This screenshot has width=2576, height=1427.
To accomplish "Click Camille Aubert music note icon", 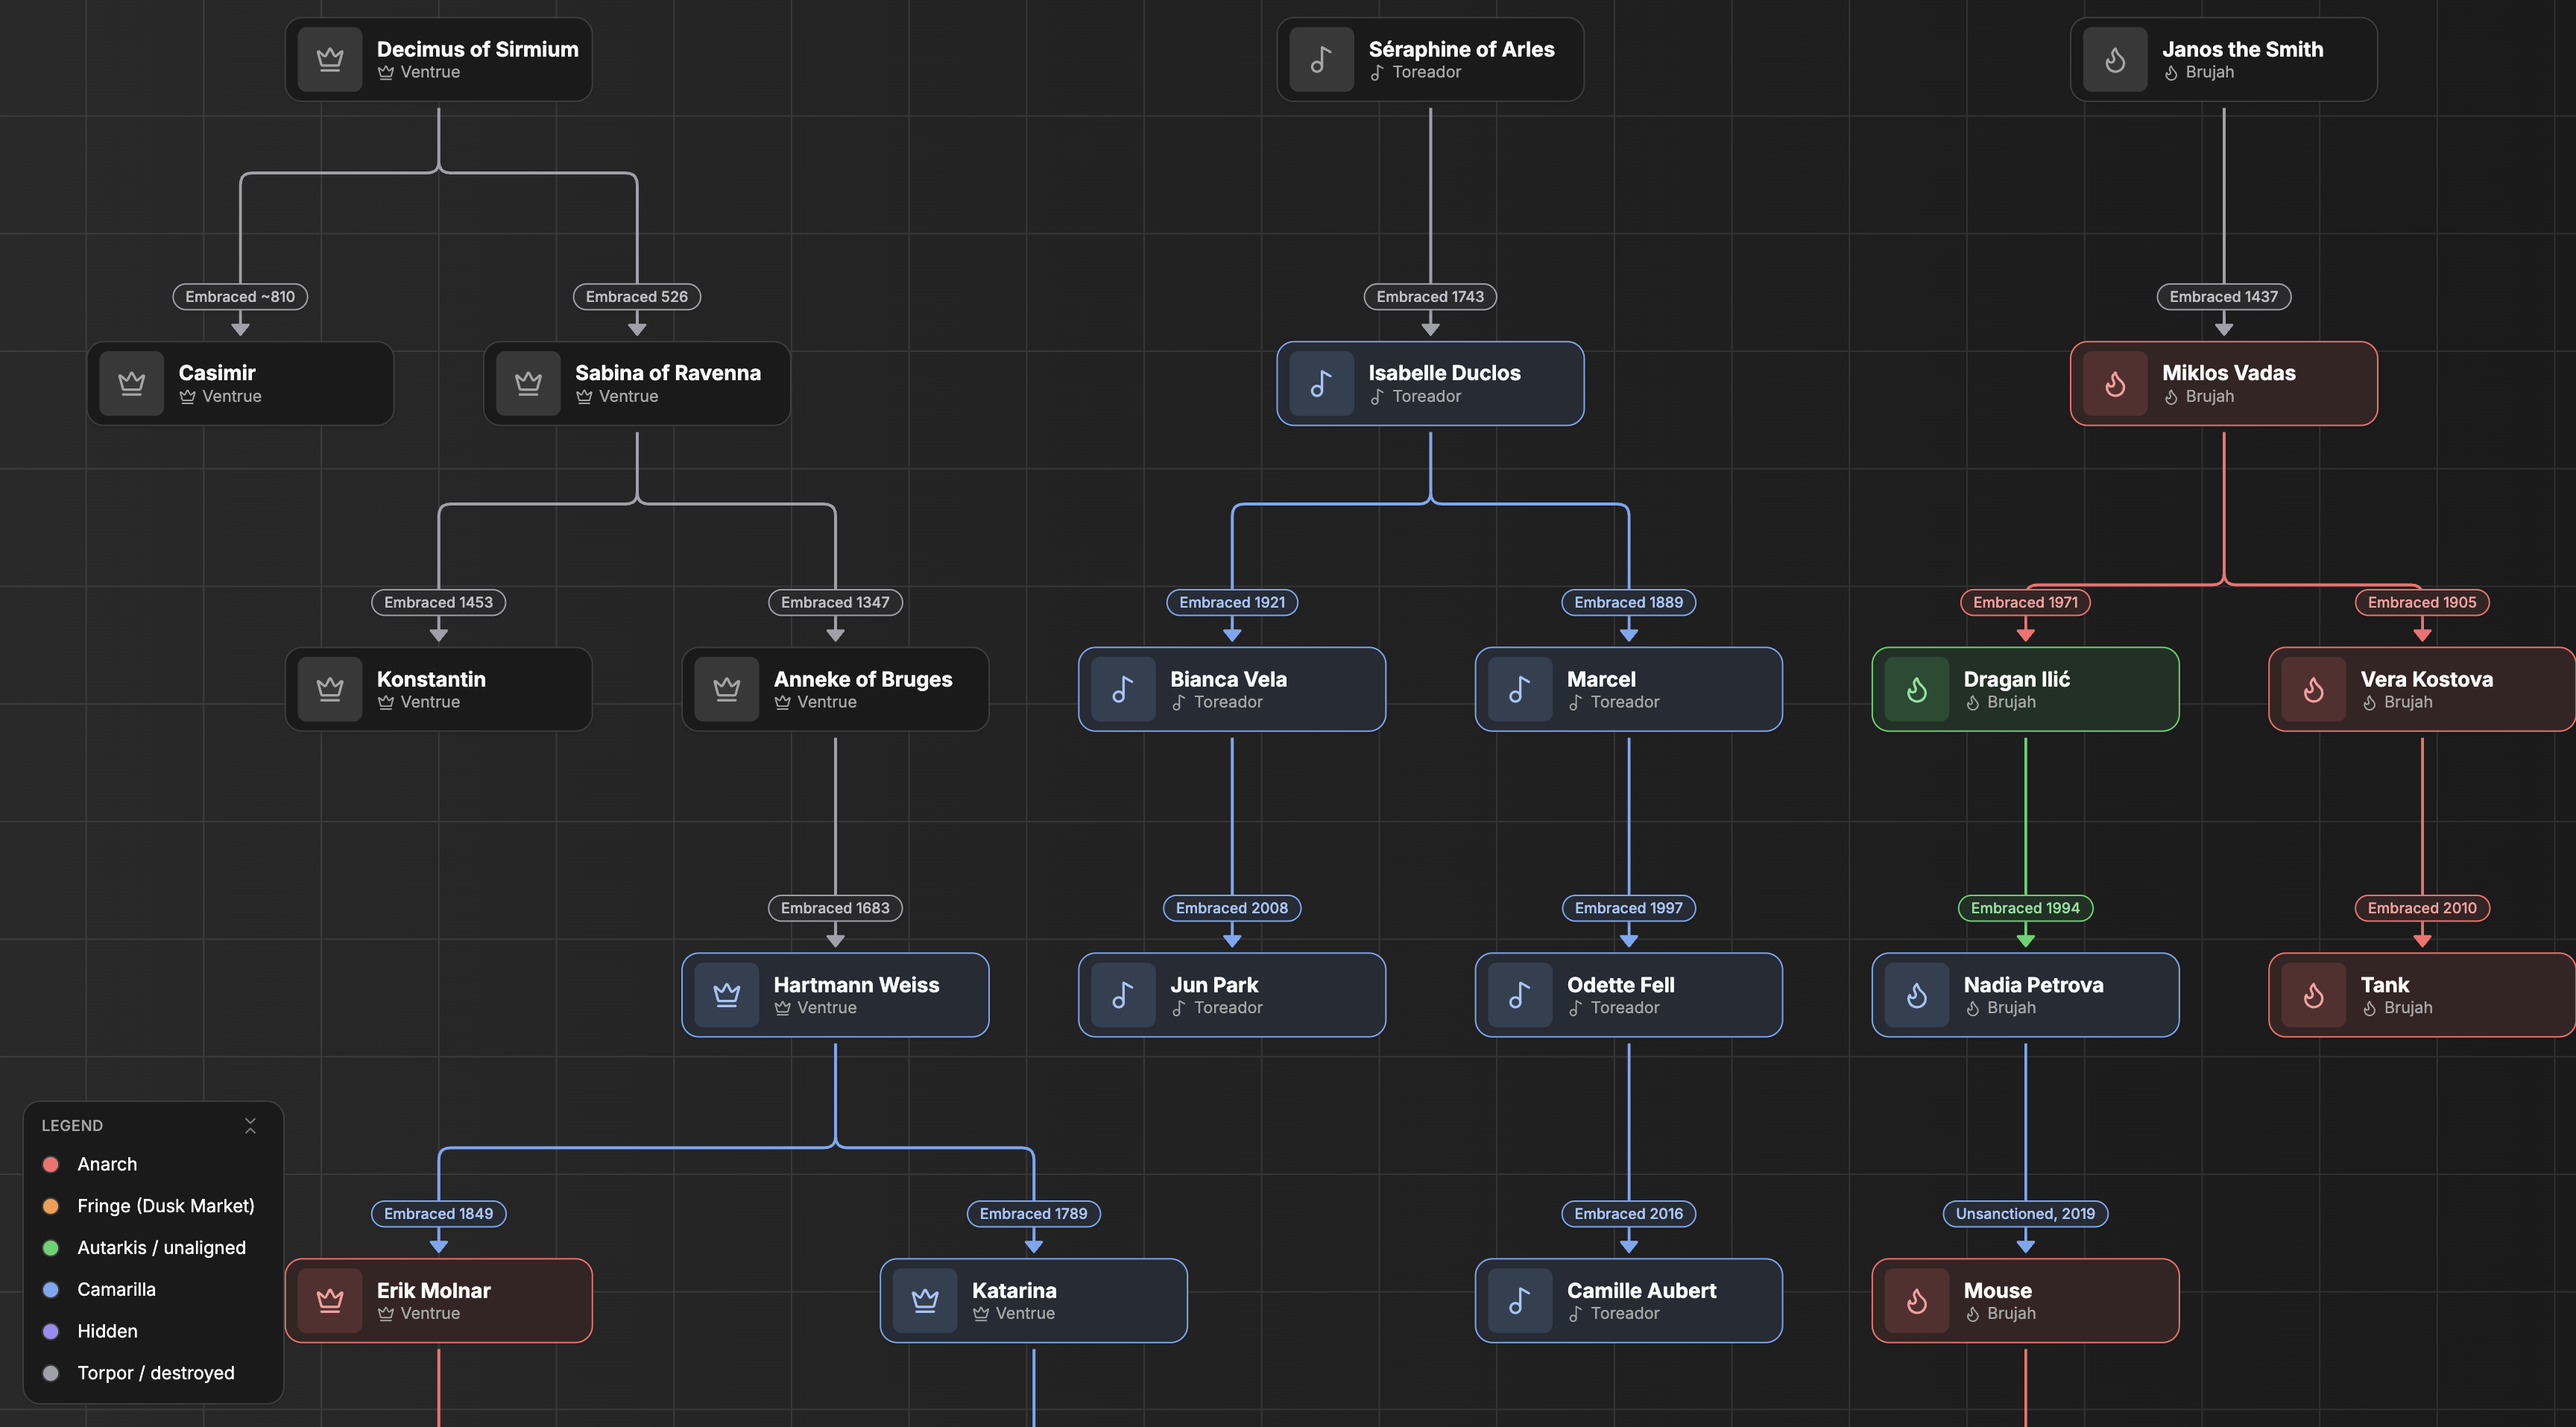I will click(x=1520, y=1301).
